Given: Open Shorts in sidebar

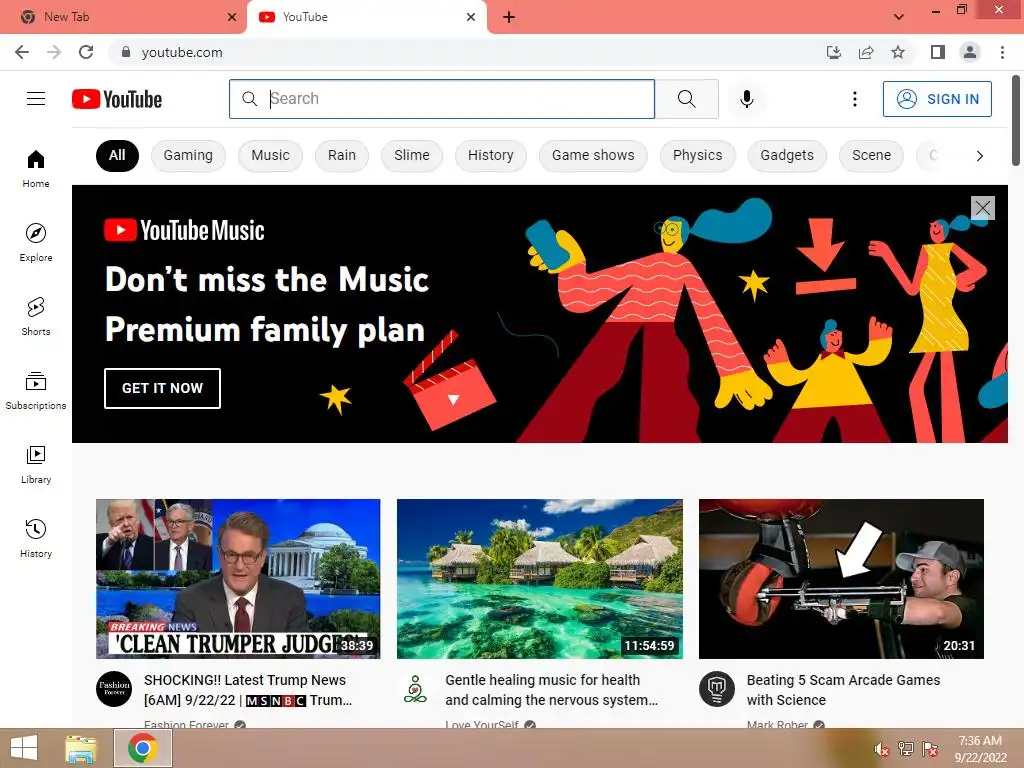Looking at the screenshot, I should point(36,316).
